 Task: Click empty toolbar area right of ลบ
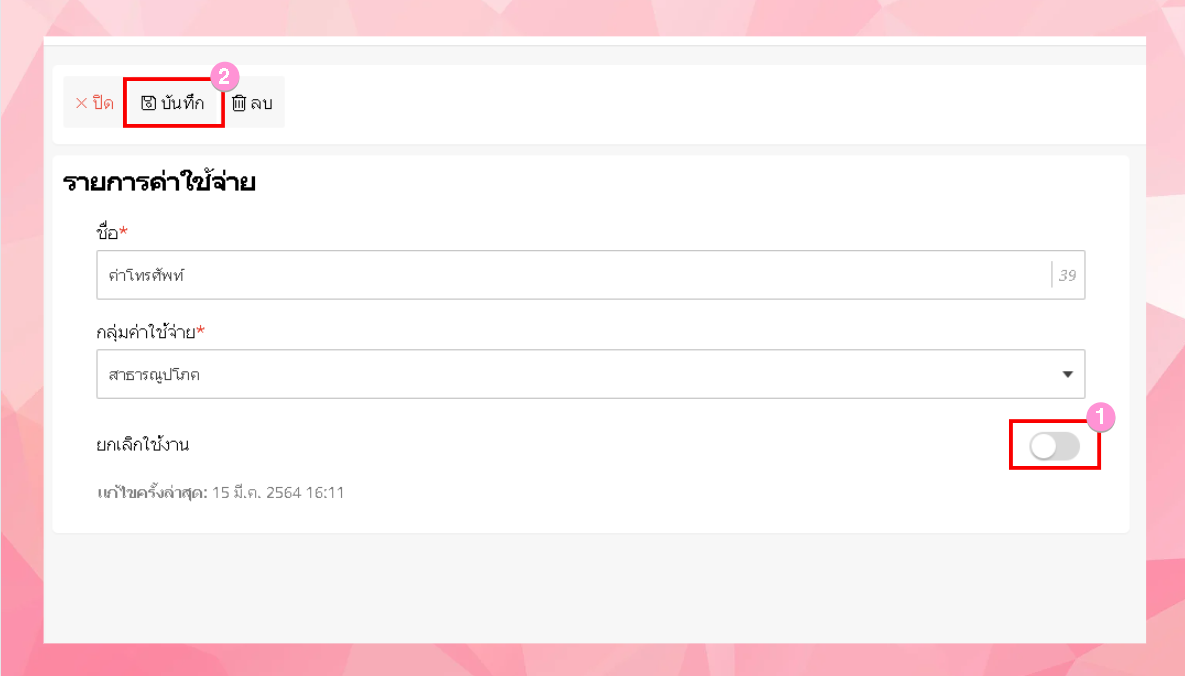coord(700,103)
